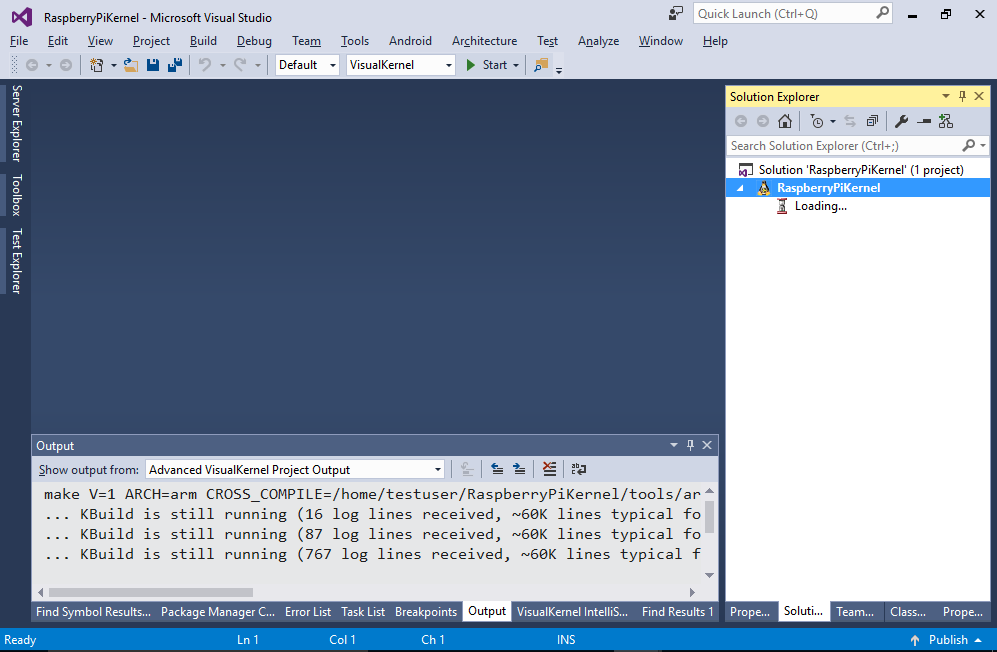Click the feedback icon beside Quick Launch
Image resolution: width=997 pixels, height=652 pixels.
[675, 13]
